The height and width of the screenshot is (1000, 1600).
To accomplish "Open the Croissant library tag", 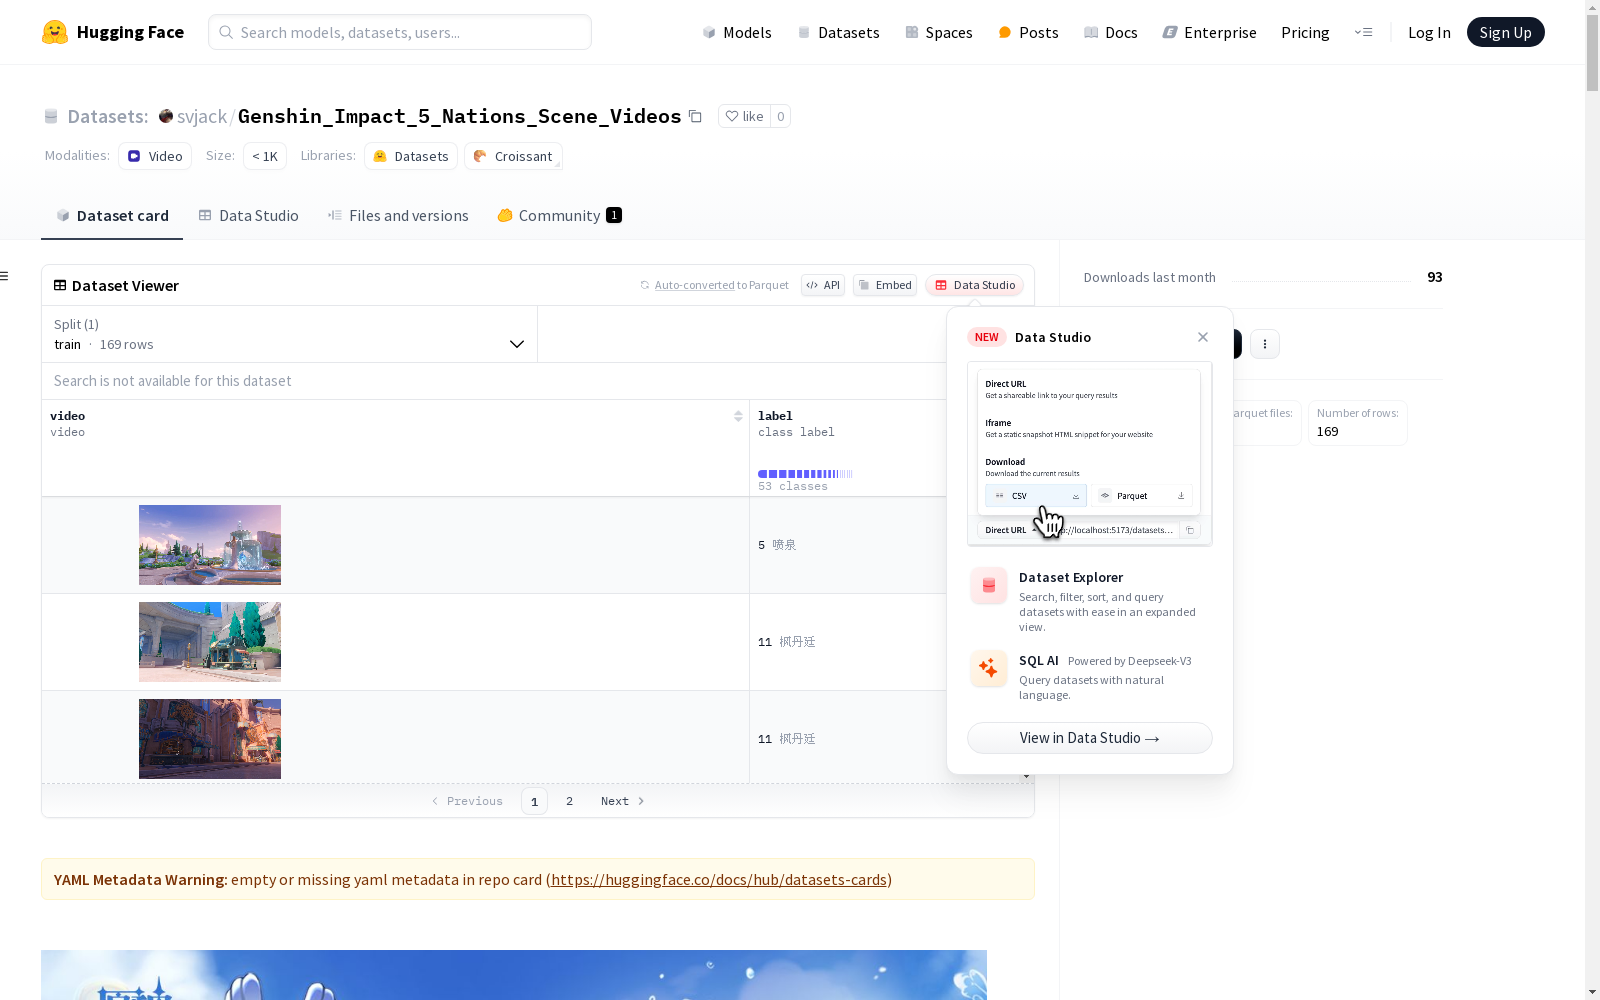I will [x=513, y=156].
